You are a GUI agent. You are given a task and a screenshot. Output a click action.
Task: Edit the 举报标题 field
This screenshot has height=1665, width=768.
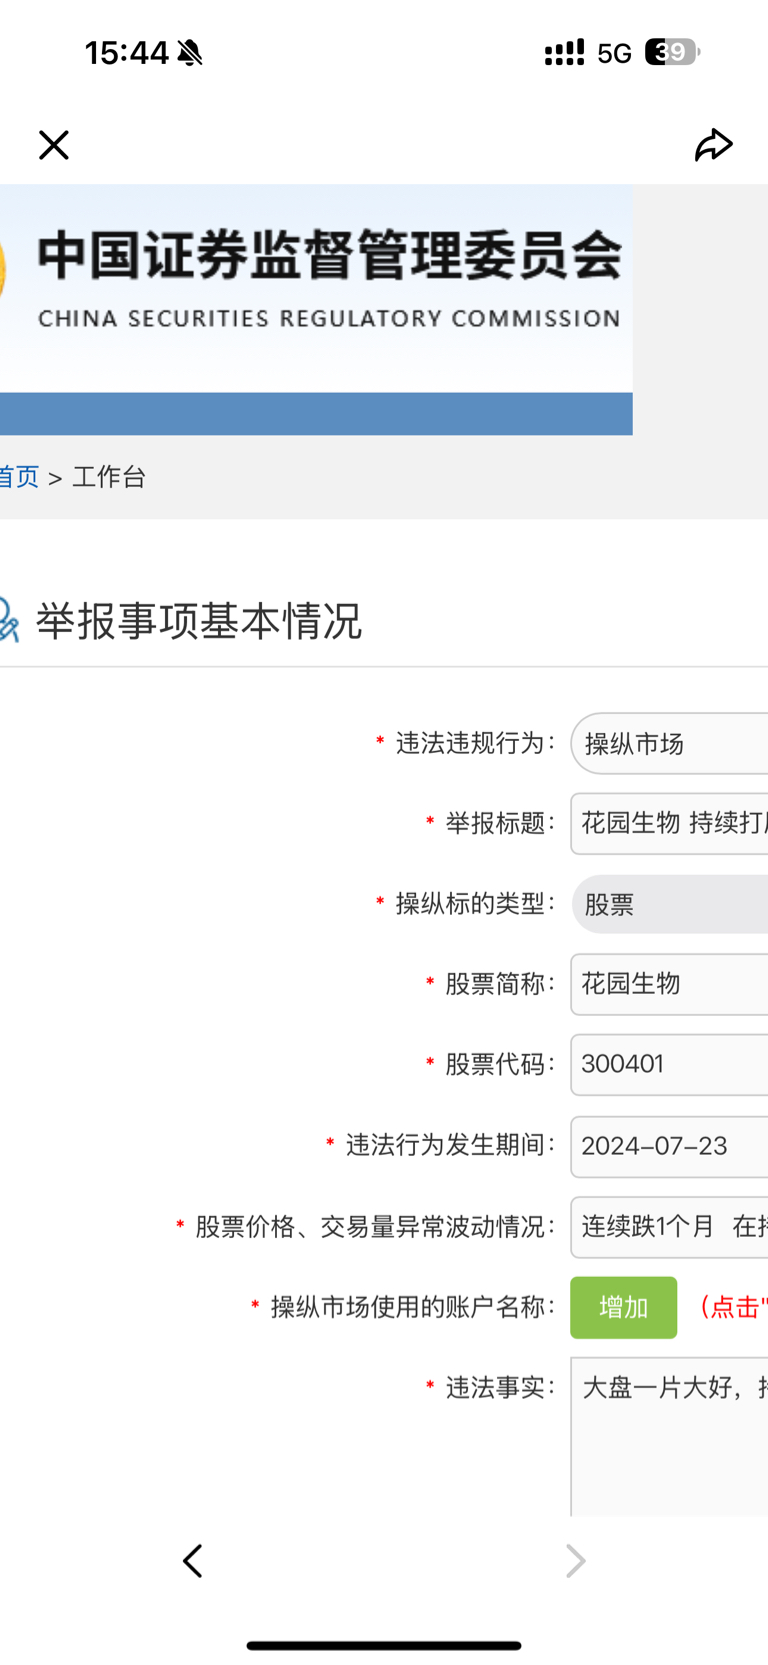coord(669,823)
